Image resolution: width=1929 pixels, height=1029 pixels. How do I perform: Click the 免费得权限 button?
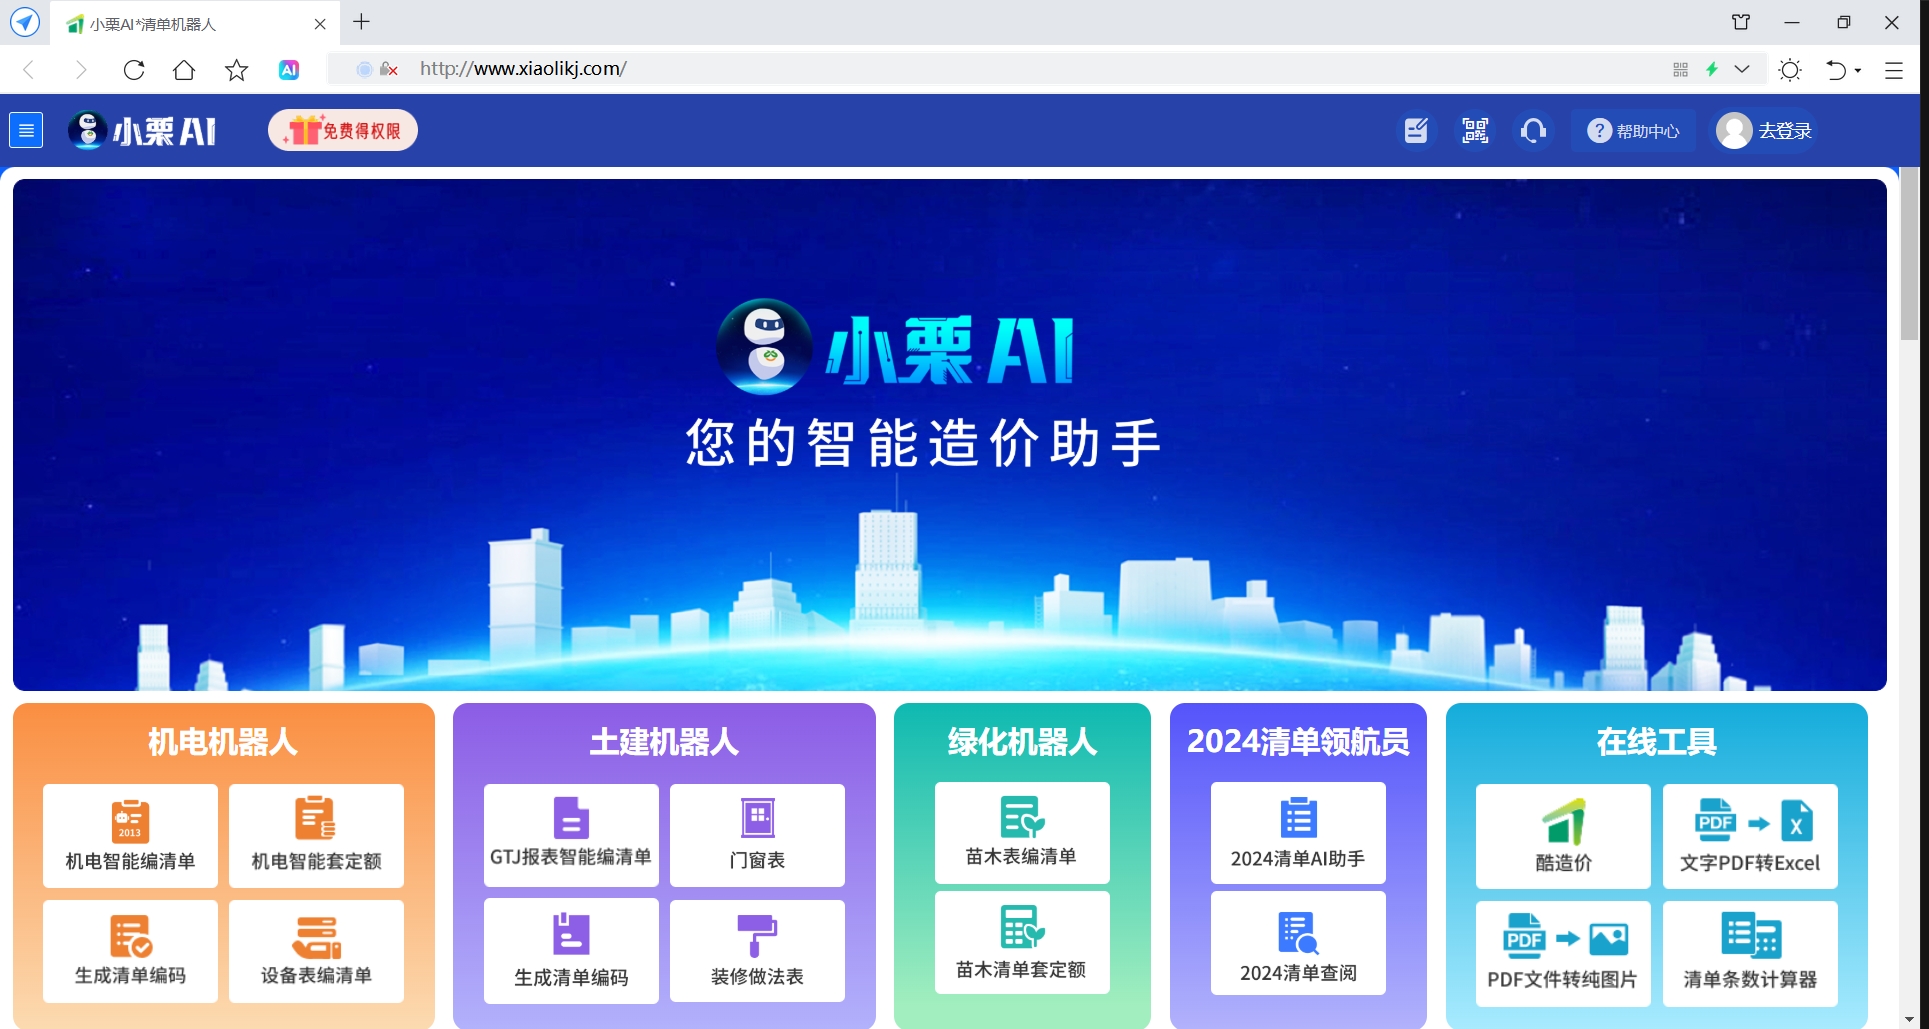(343, 131)
